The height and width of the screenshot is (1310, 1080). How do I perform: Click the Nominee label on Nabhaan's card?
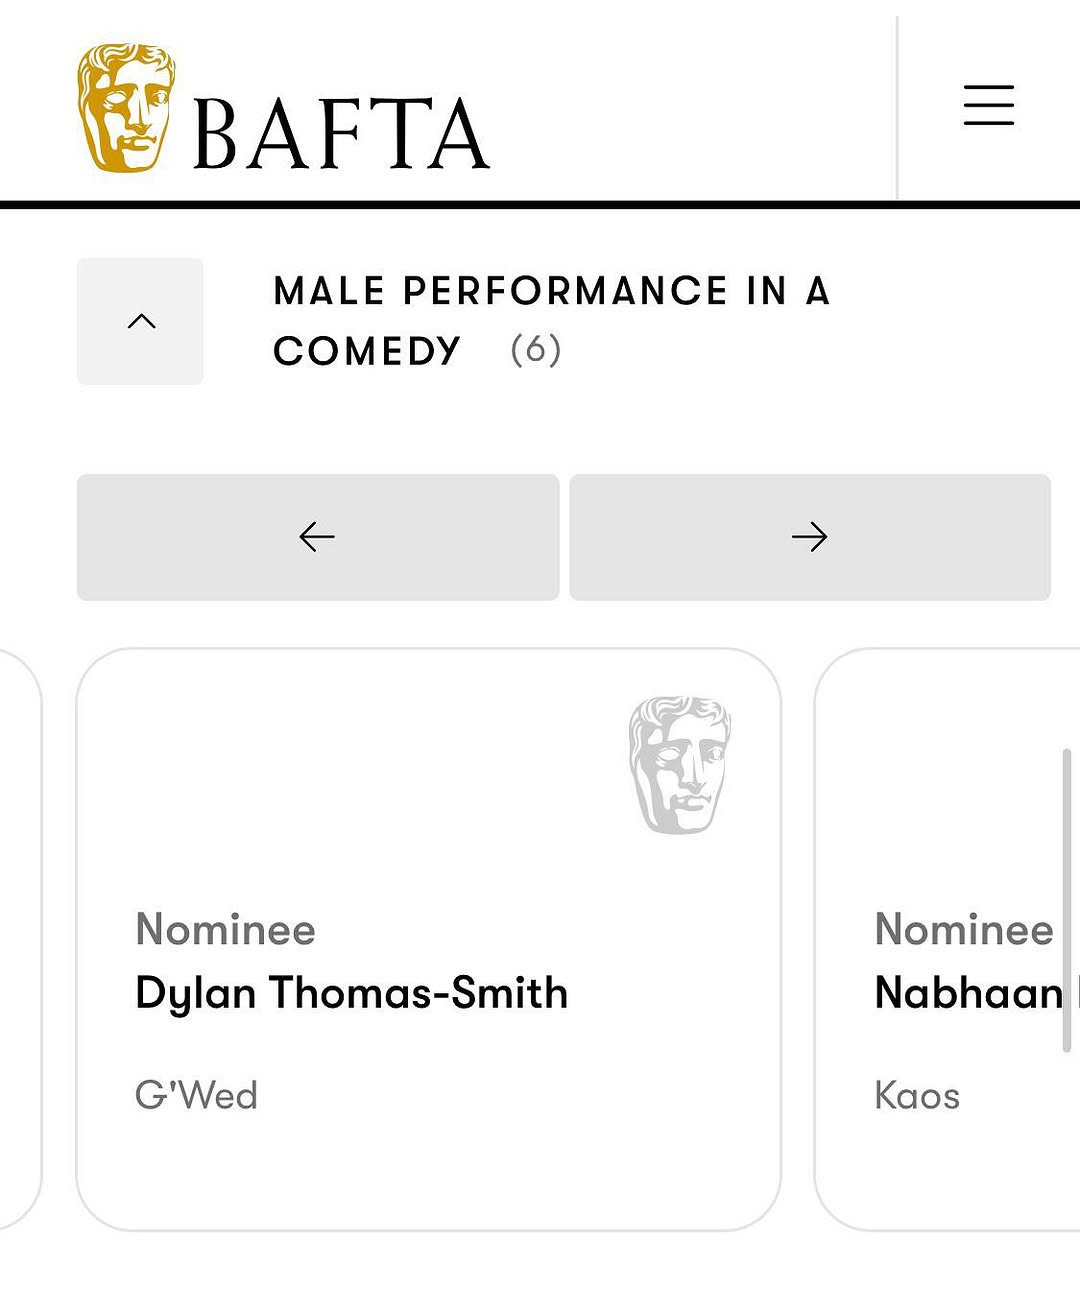point(963,929)
